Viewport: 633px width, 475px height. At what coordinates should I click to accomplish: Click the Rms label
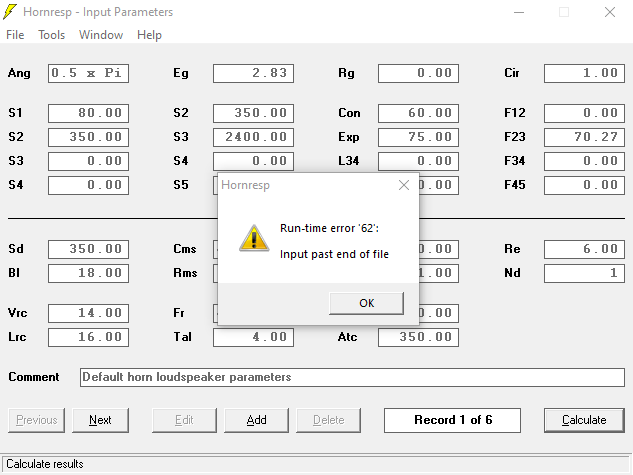click(x=185, y=273)
